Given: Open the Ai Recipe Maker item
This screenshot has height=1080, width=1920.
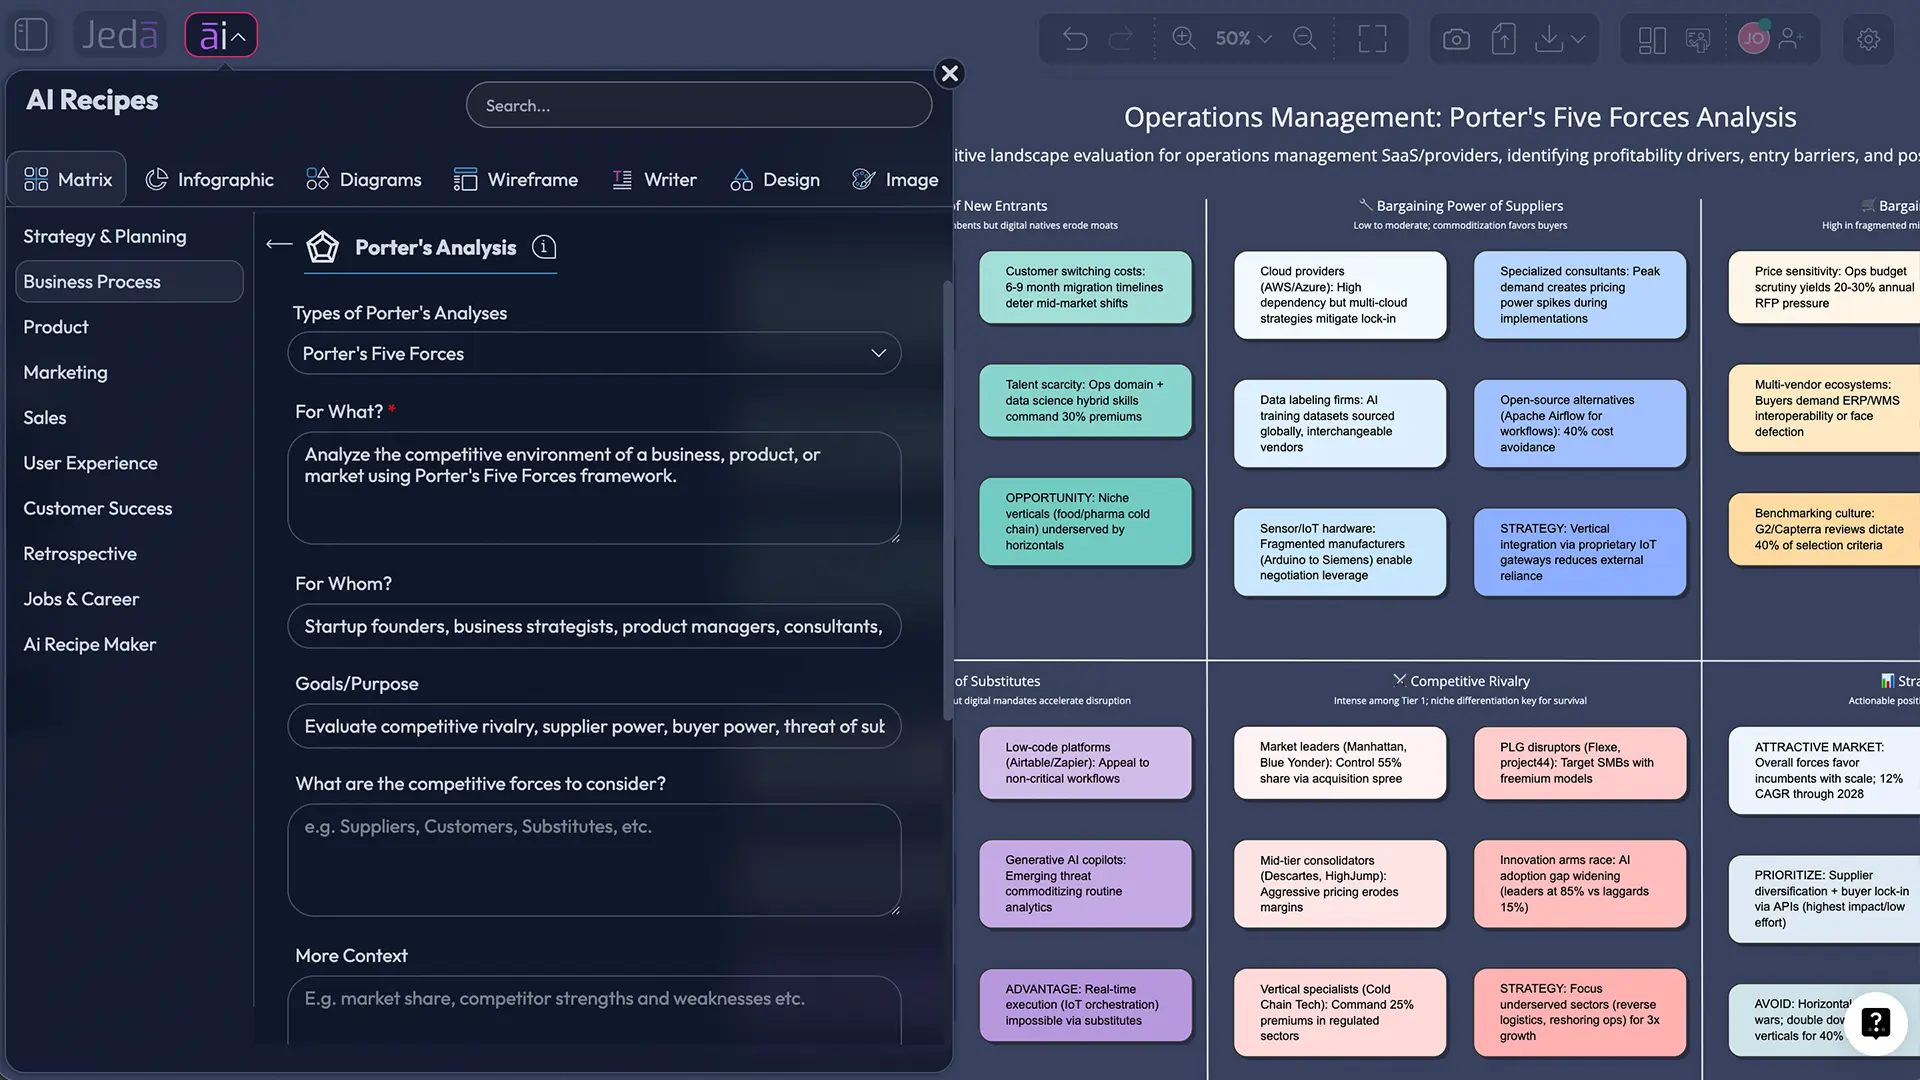Looking at the screenshot, I should (90, 645).
